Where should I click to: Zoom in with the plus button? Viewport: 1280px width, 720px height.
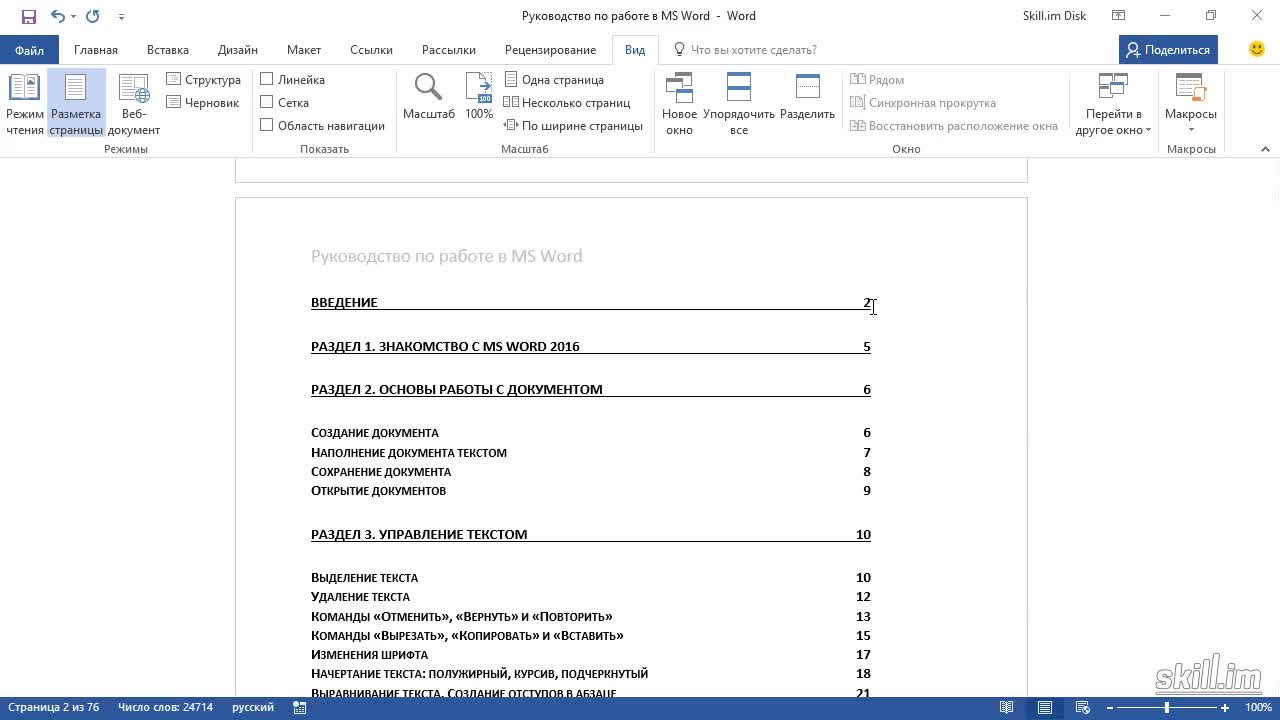1225,708
